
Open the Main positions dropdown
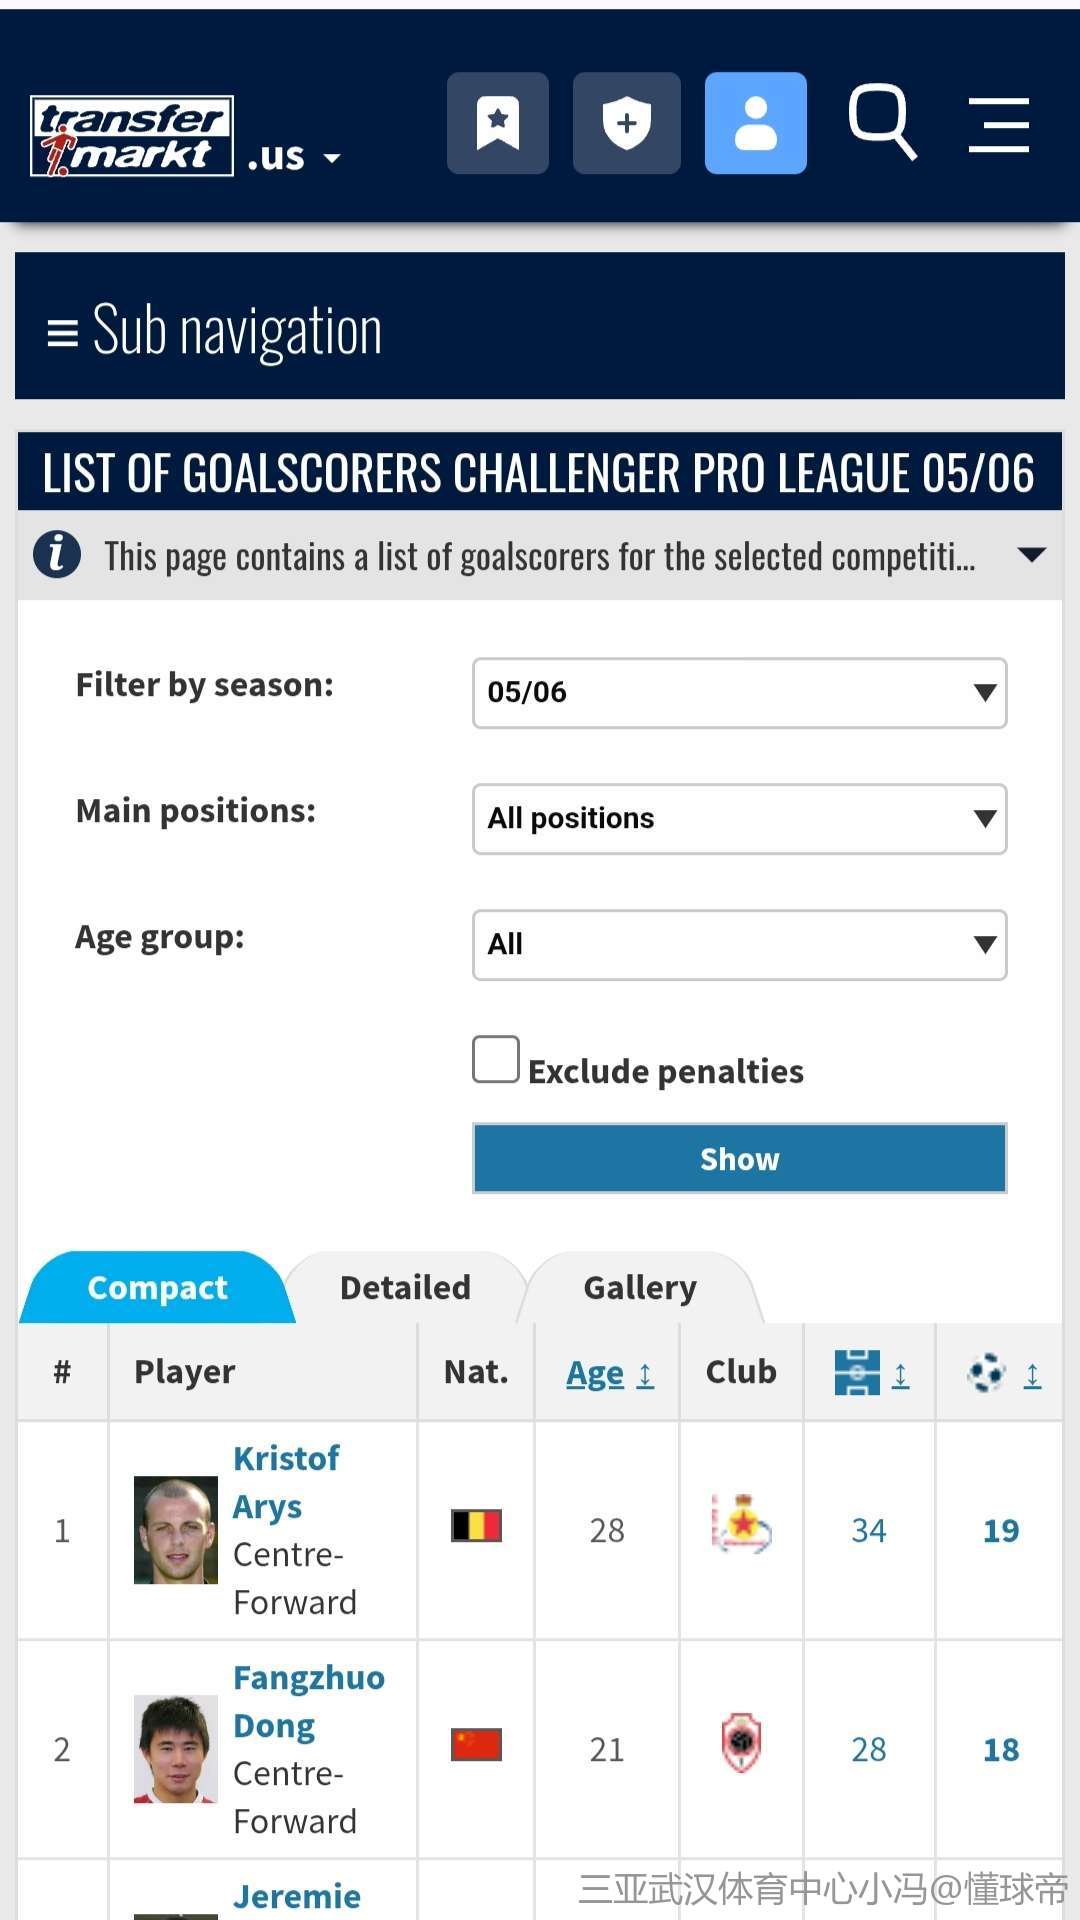click(739, 819)
